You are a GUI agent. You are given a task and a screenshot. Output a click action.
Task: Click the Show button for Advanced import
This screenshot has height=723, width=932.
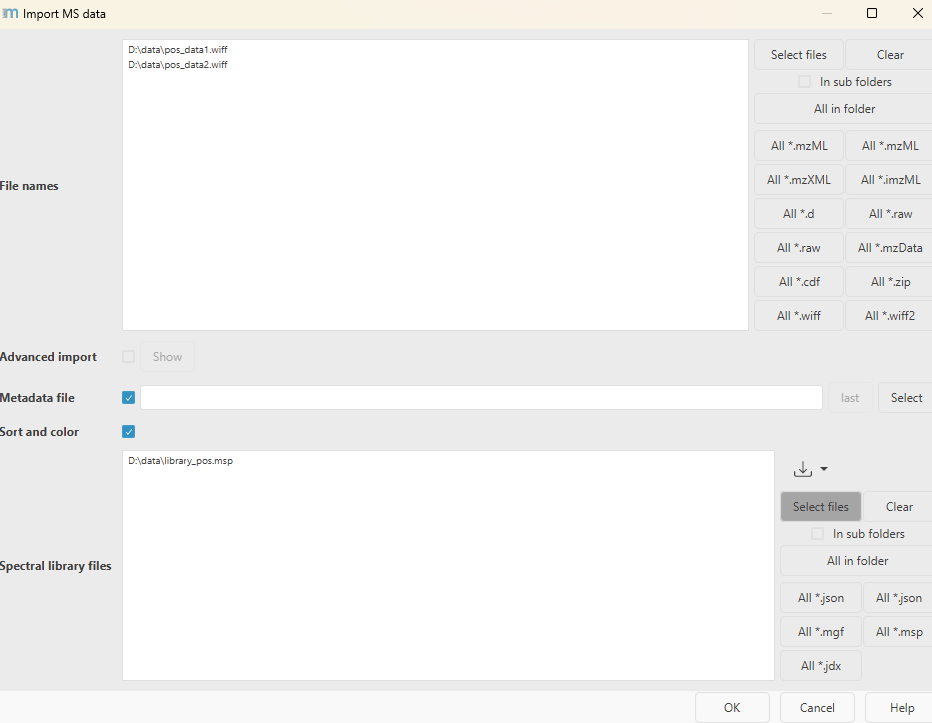(x=167, y=357)
